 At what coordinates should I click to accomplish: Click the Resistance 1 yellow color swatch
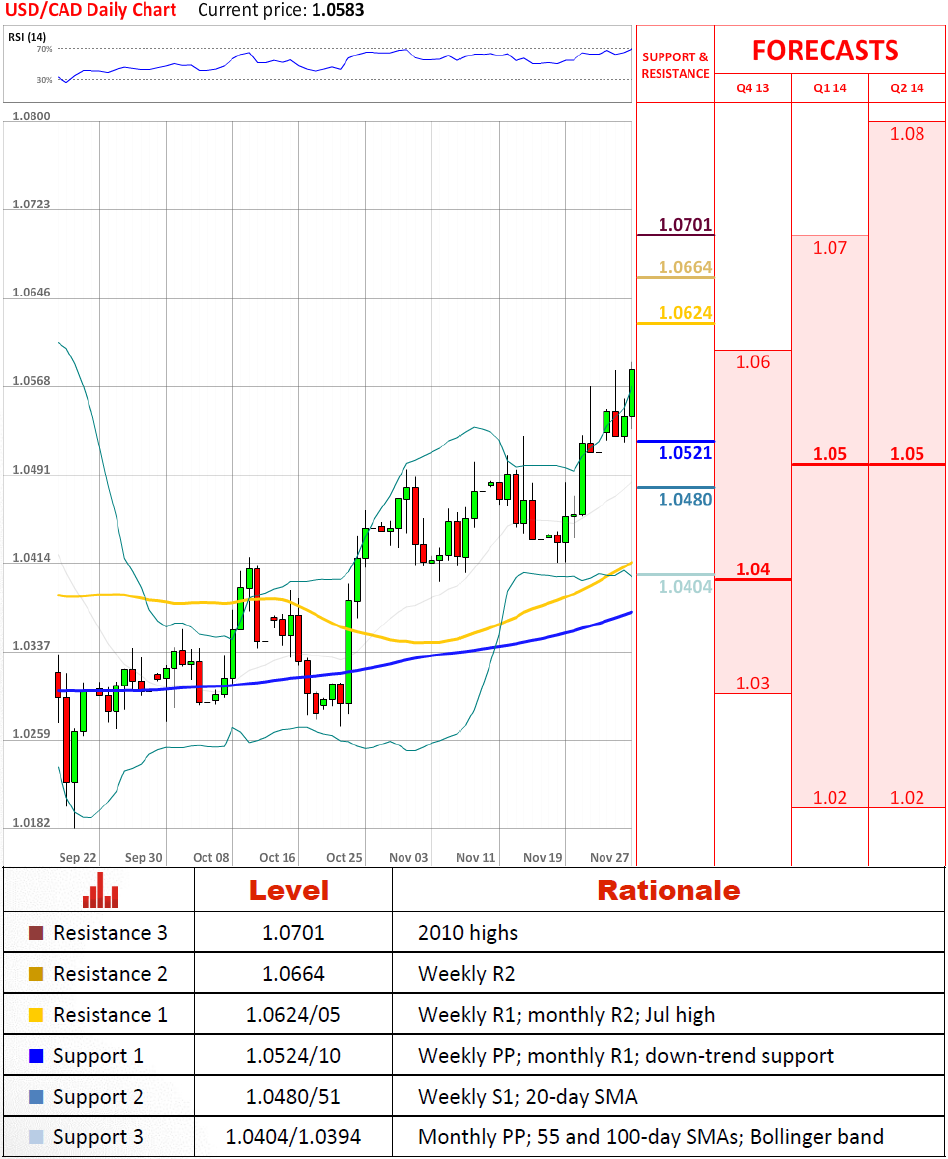click(x=36, y=1015)
